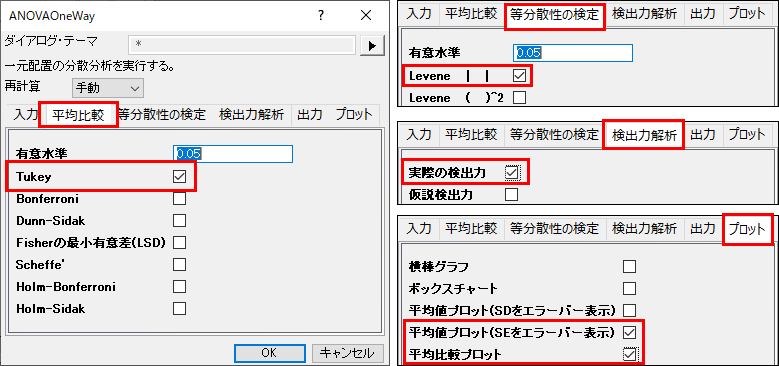Open 等分散性の検定 tab in bottom-right panel
The image size is (779, 366).
[x=554, y=229]
